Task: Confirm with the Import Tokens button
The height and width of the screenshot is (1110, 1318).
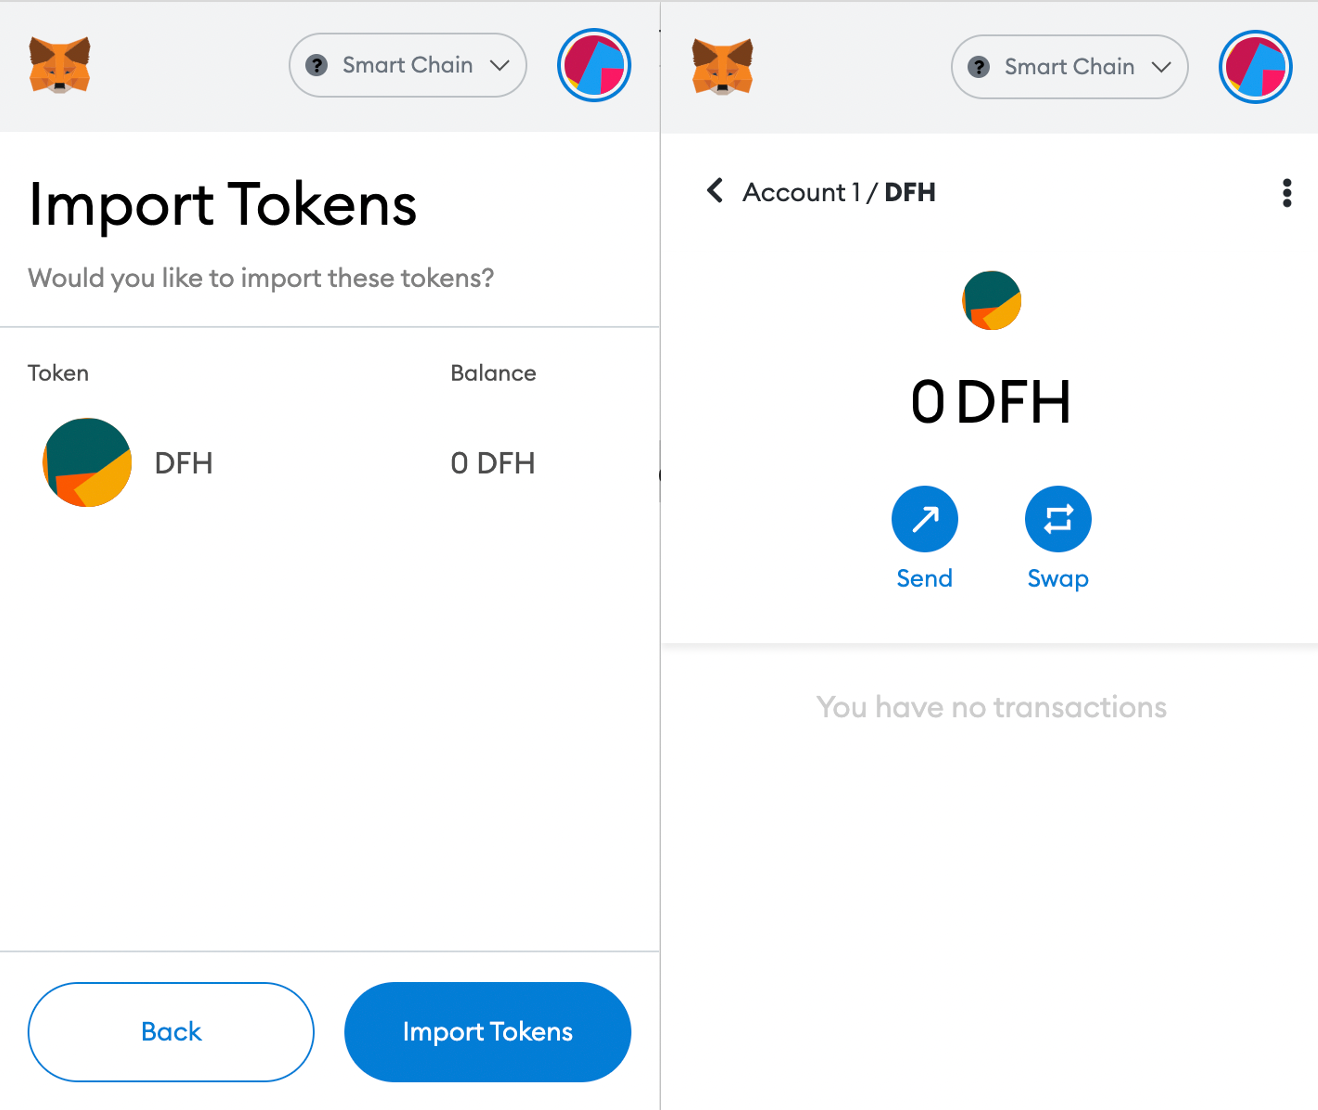Action: pos(488,1032)
